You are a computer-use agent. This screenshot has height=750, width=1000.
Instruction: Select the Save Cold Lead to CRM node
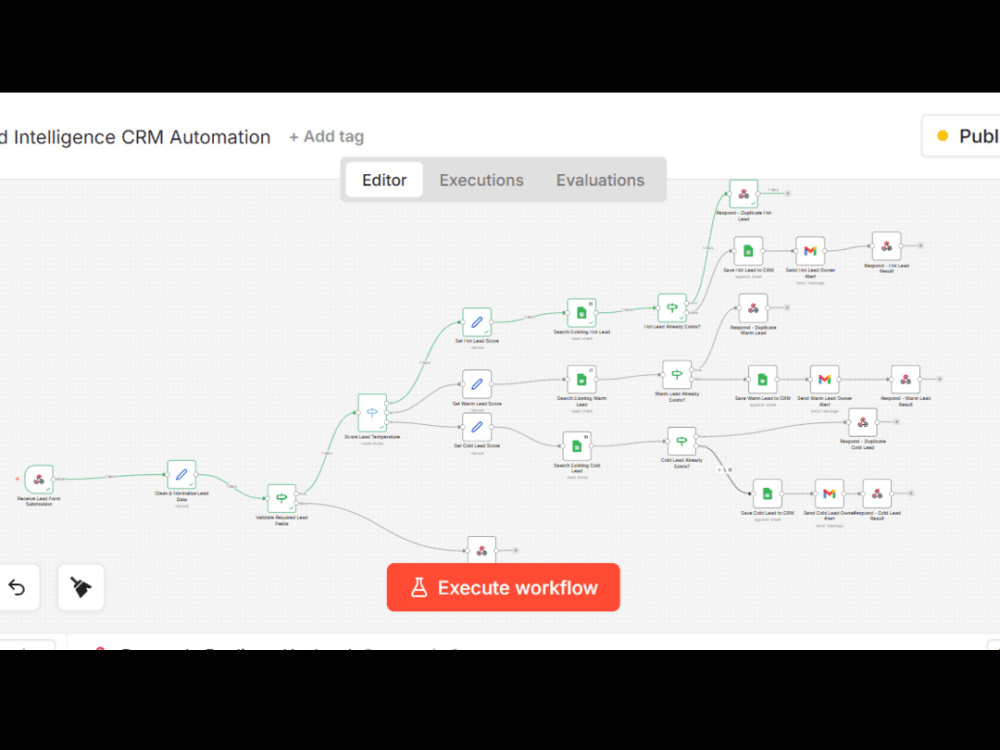pyautogui.click(x=767, y=494)
